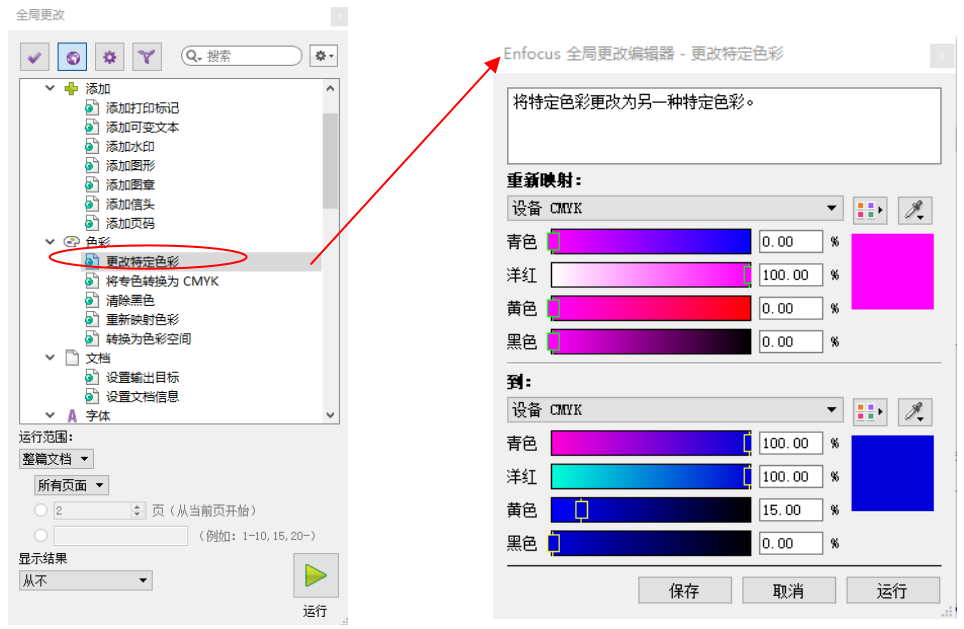
Task: Open the 设备 CMYK dropdown under 重新映射
Action: click(675, 209)
